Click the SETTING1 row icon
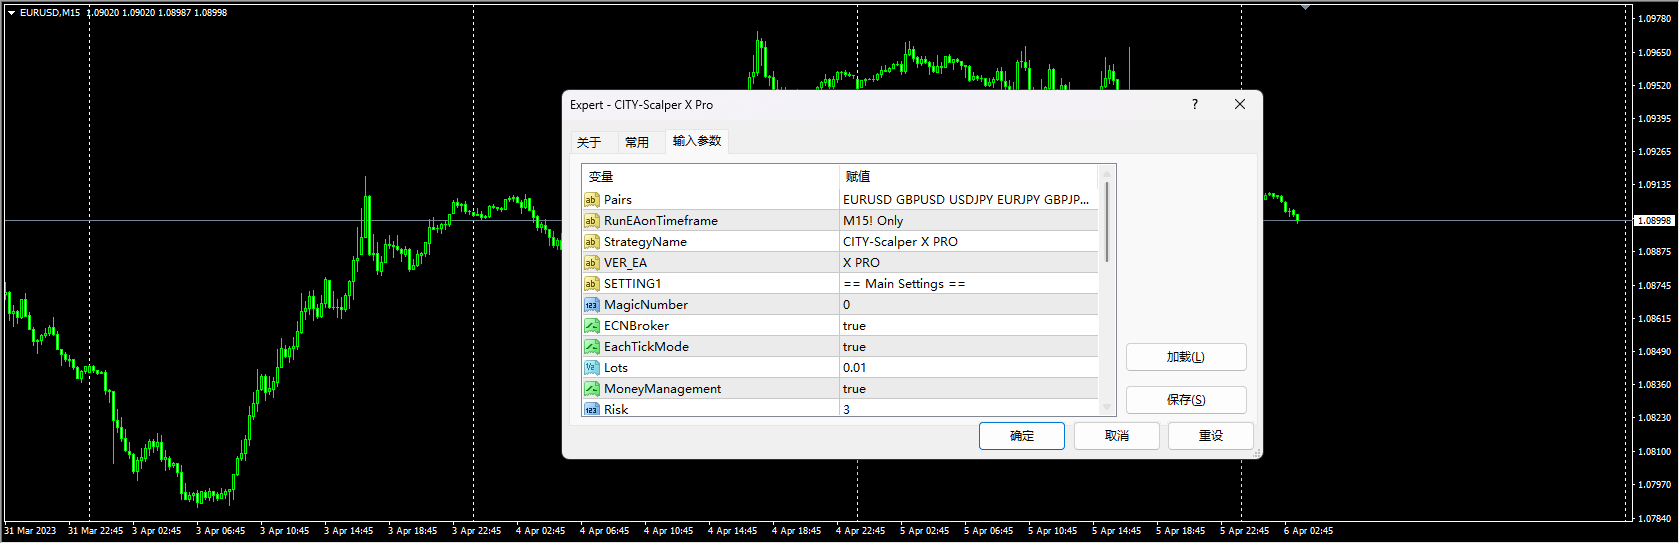 click(x=591, y=284)
